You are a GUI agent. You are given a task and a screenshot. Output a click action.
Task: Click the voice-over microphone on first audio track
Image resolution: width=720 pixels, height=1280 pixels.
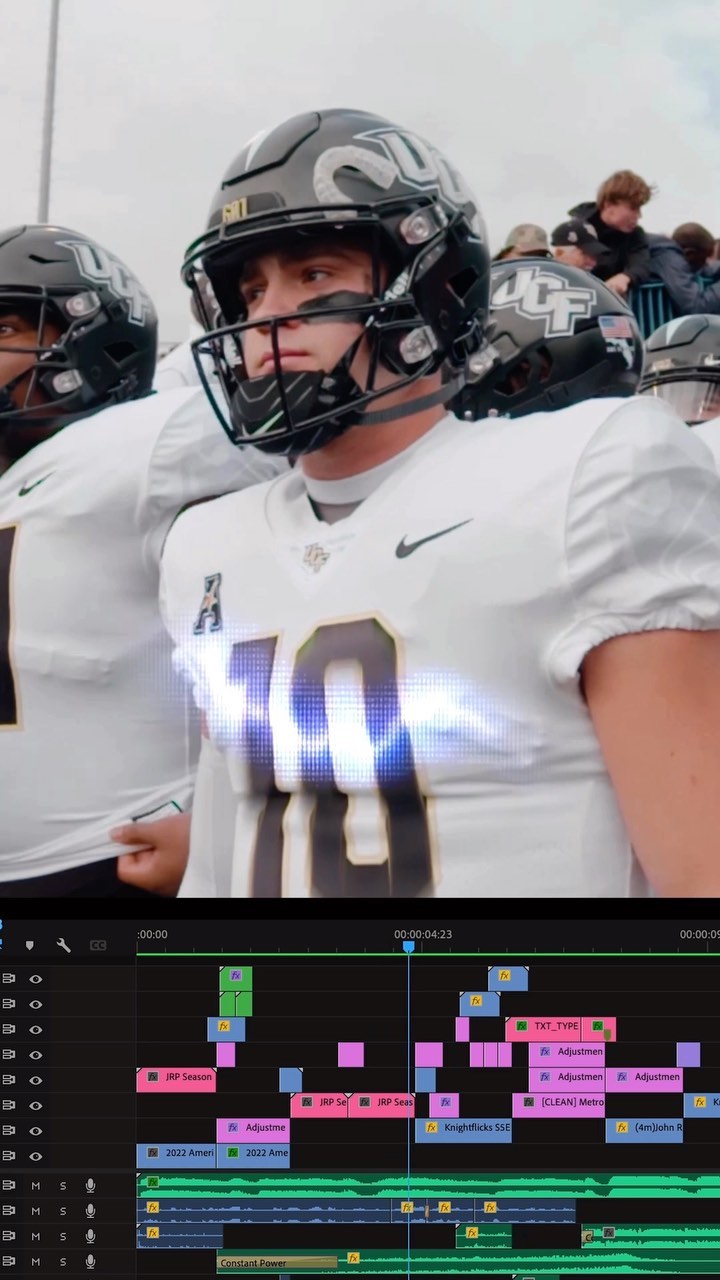pyautogui.click(x=90, y=1185)
